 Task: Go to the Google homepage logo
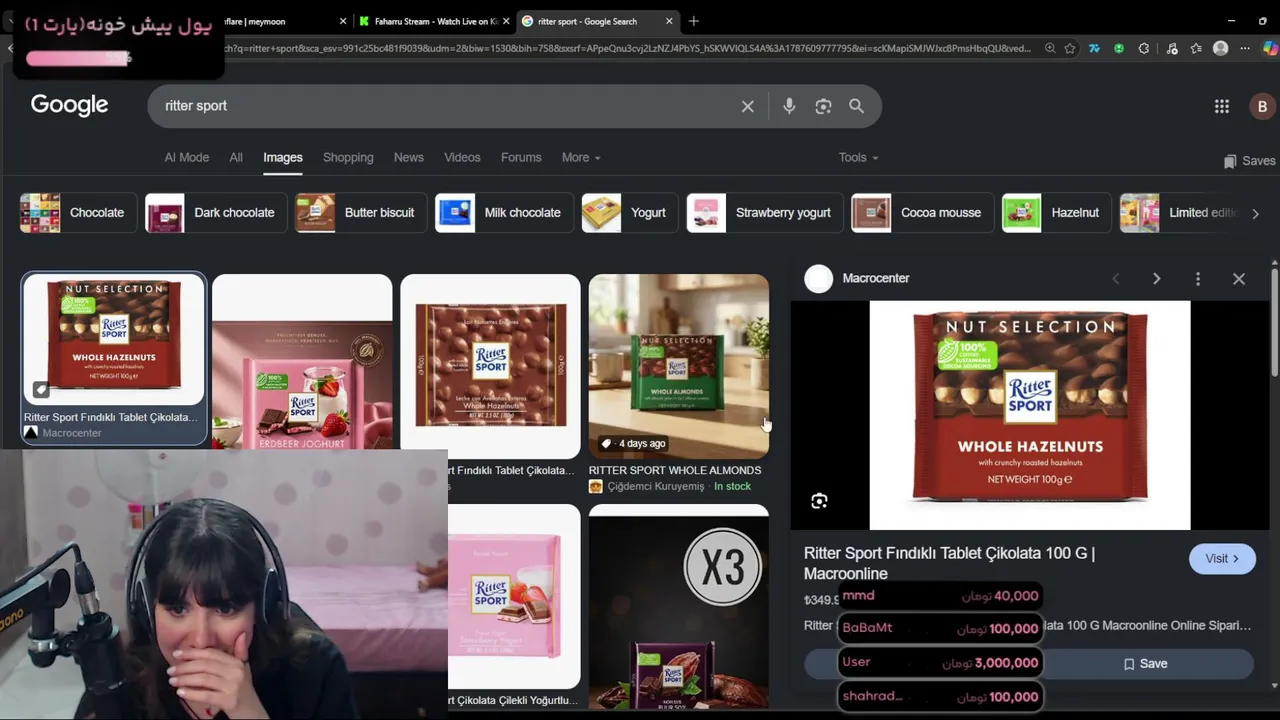(x=69, y=105)
